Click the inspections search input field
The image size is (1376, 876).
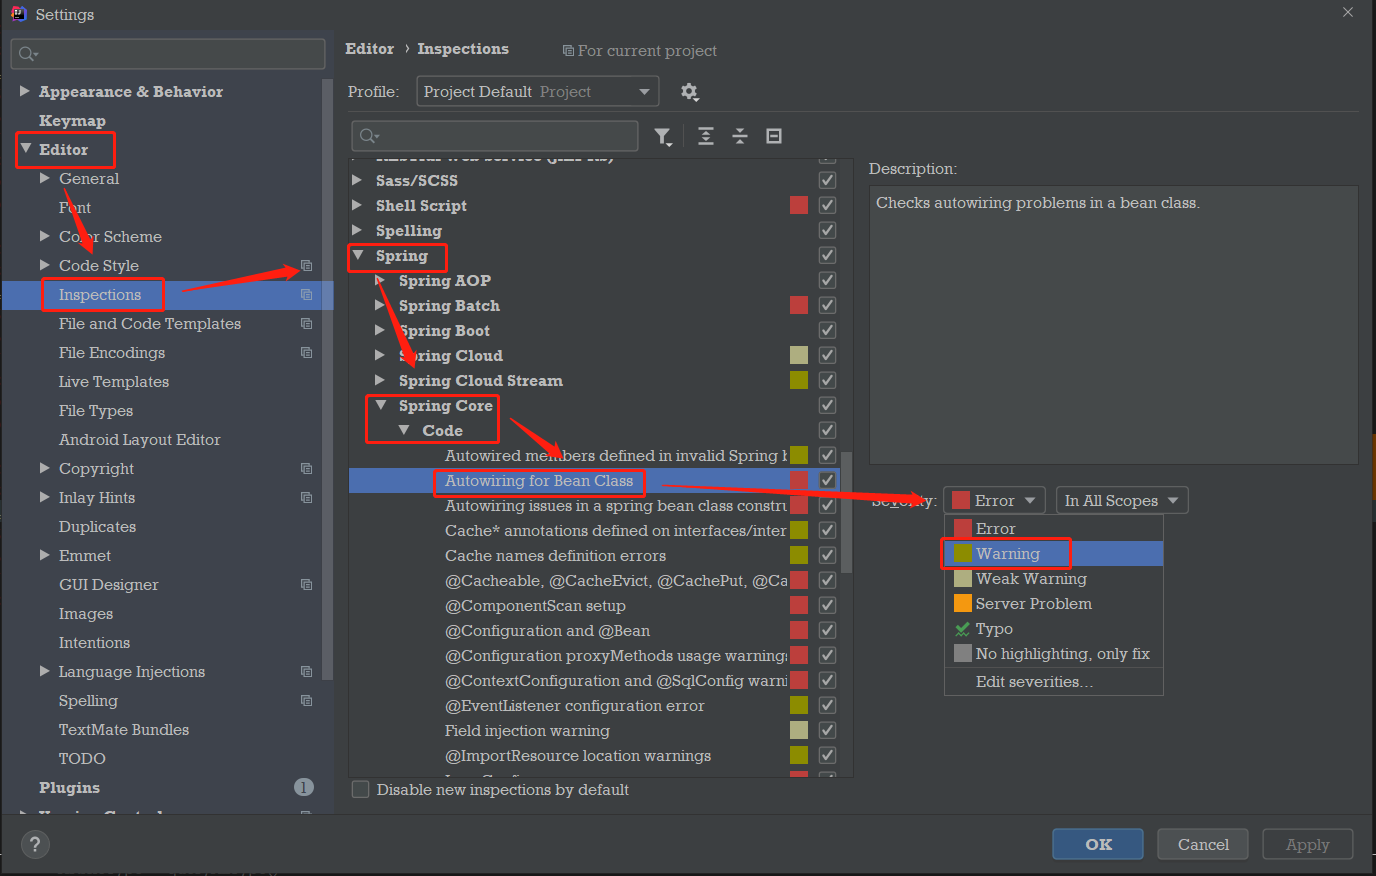[495, 135]
